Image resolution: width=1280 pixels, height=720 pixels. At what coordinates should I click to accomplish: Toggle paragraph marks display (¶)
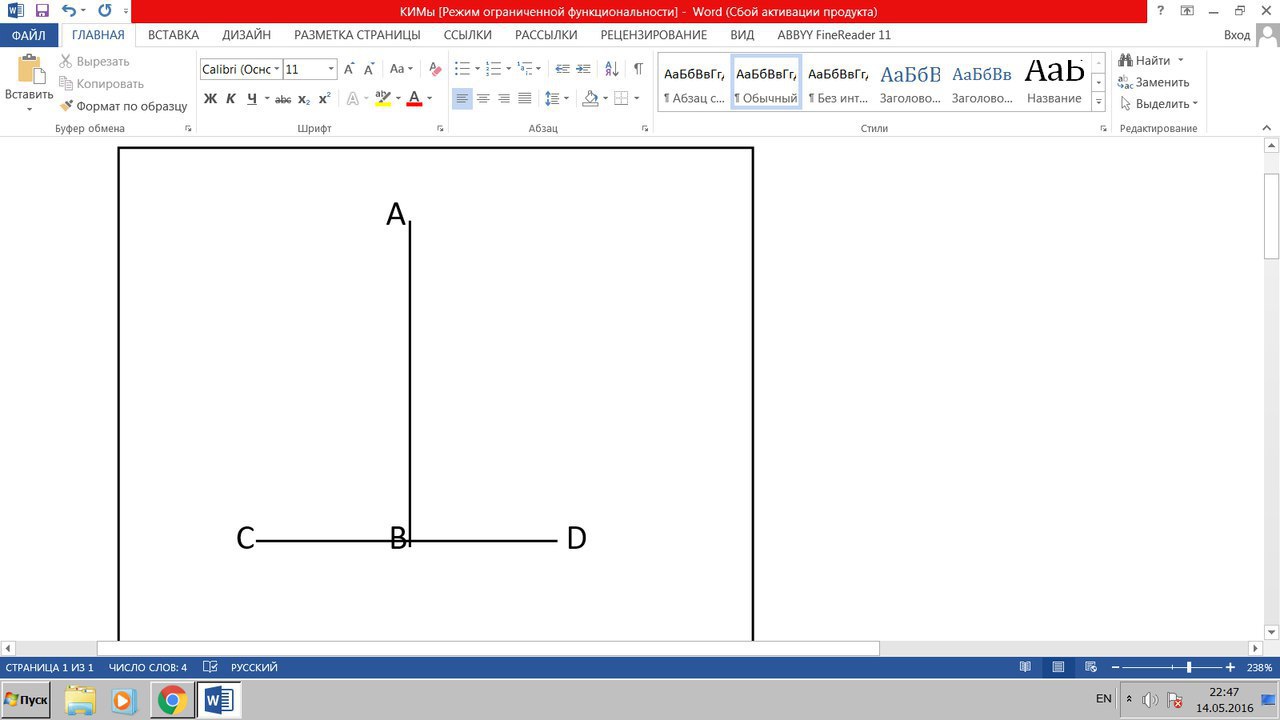pos(638,69)
